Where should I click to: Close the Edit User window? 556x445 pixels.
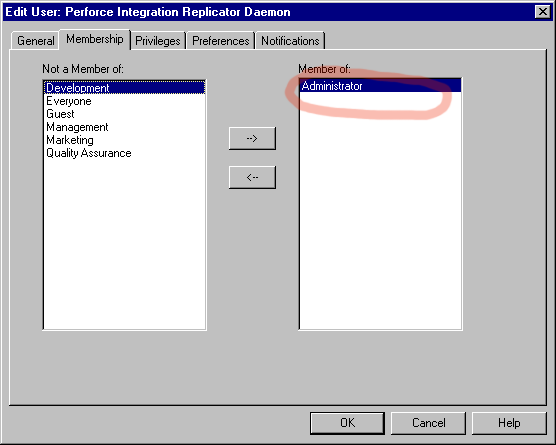[543, 12]
